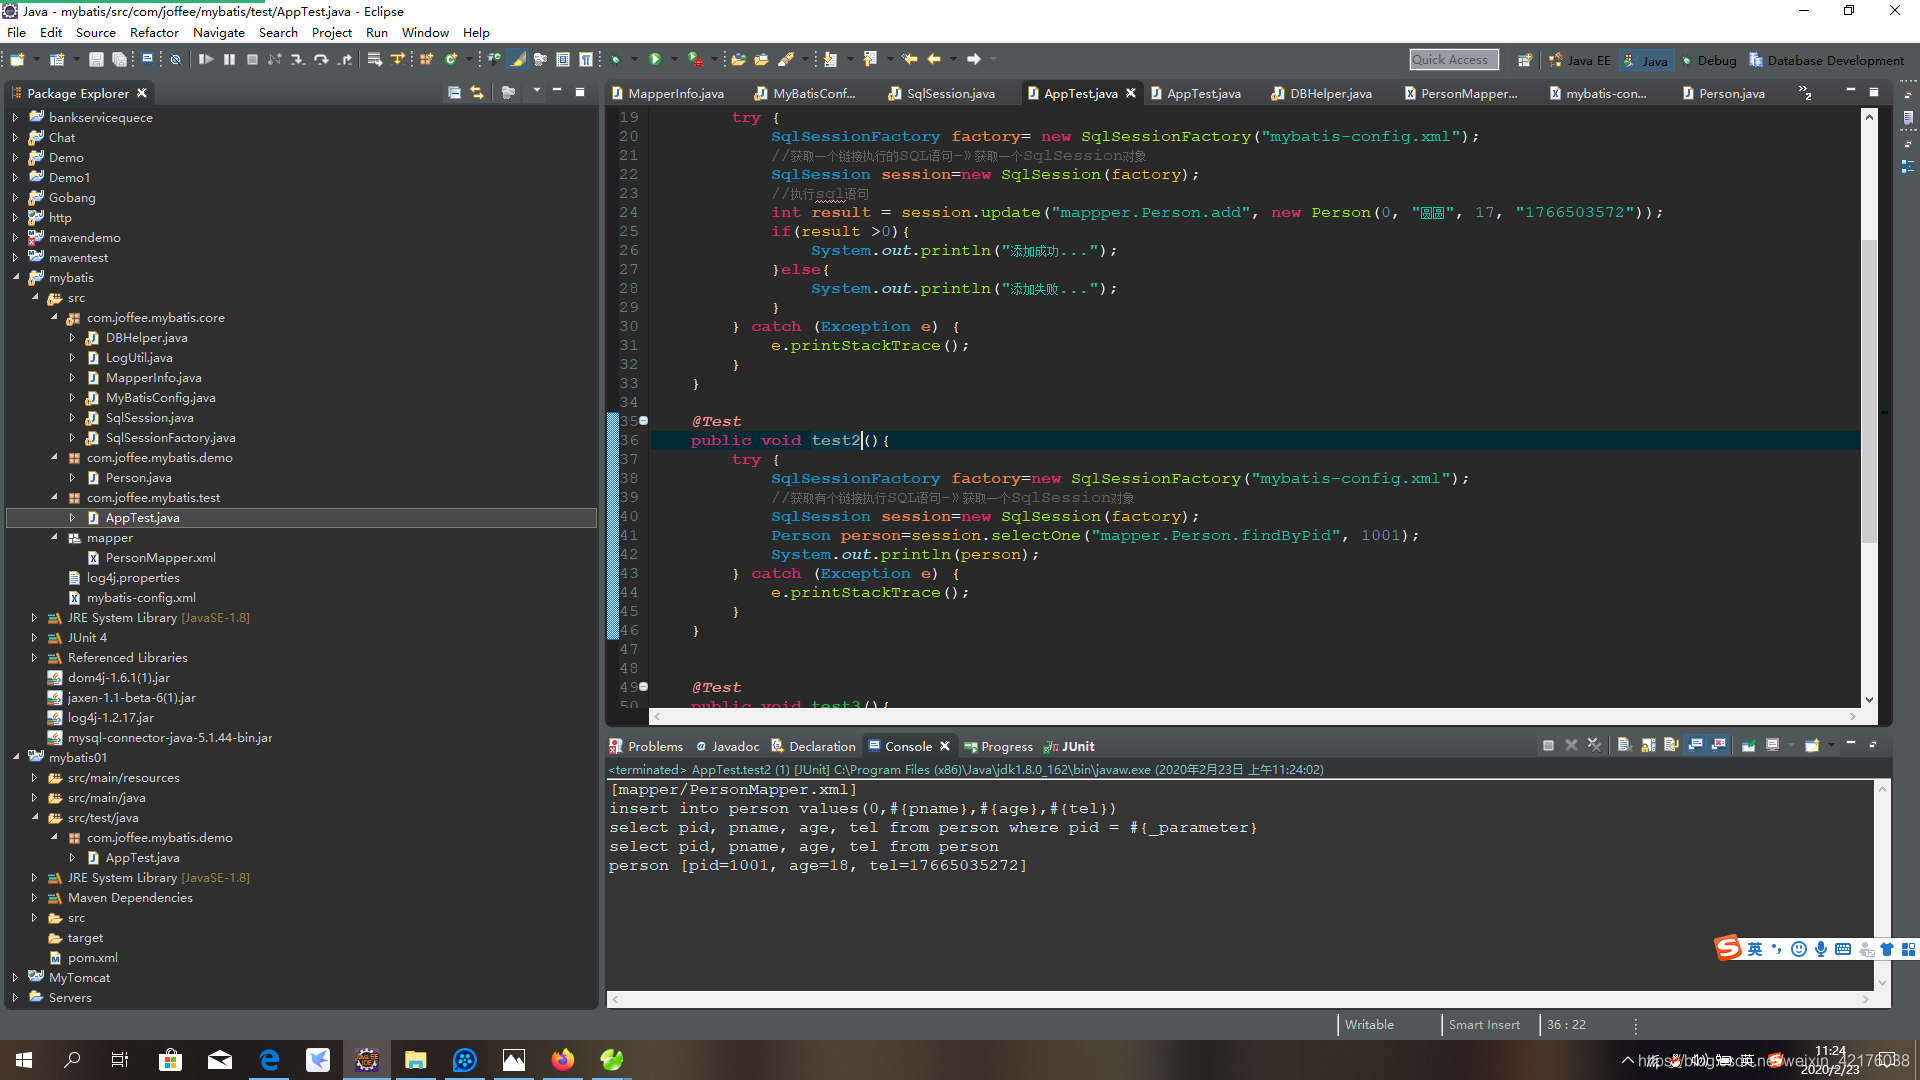Click inside the Quick Access field
Viewport: 1920px width, 1080px height.
(1454, 59)
